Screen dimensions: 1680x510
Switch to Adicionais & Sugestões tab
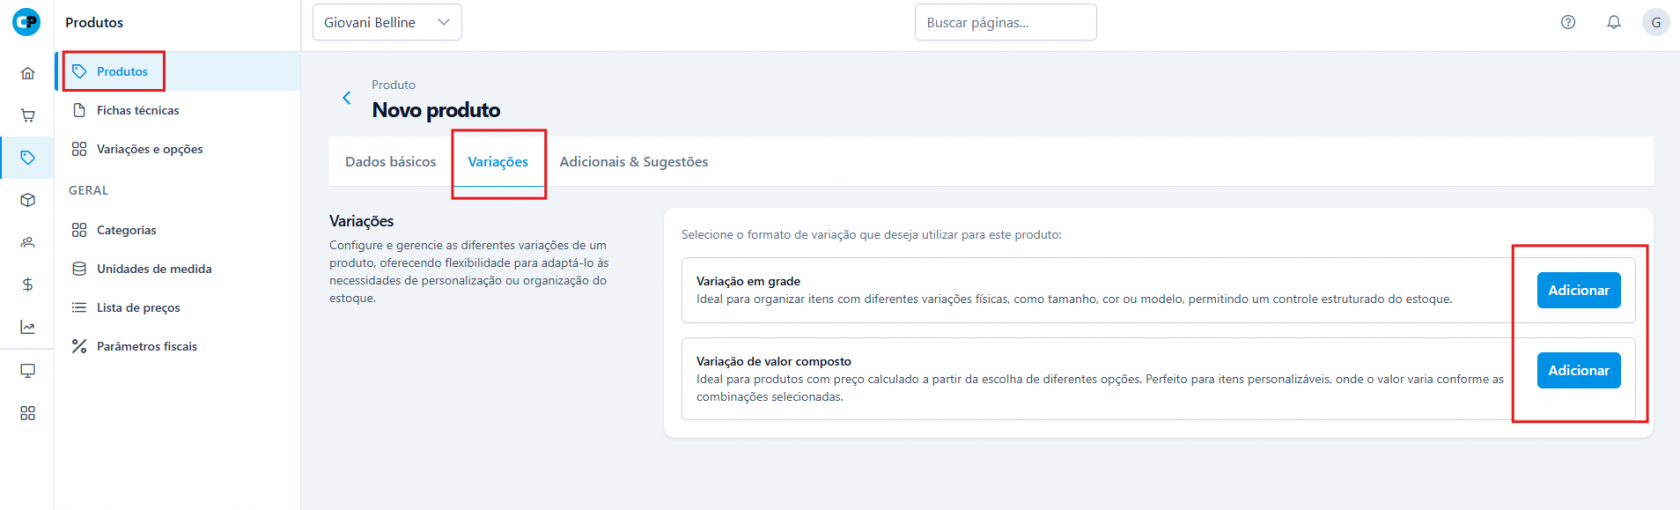click(x=633, y=162)
